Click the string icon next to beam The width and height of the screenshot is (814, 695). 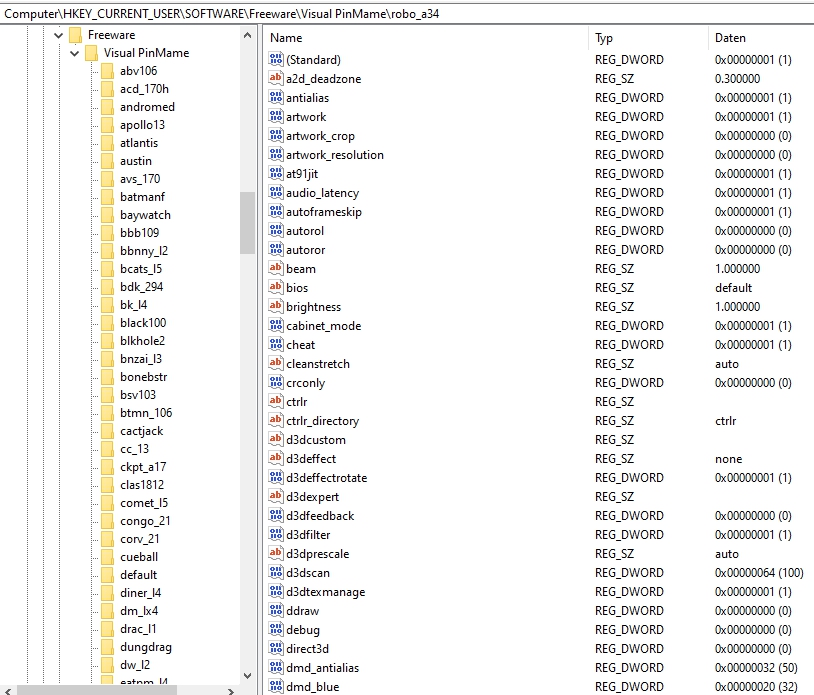pos(276,268)
